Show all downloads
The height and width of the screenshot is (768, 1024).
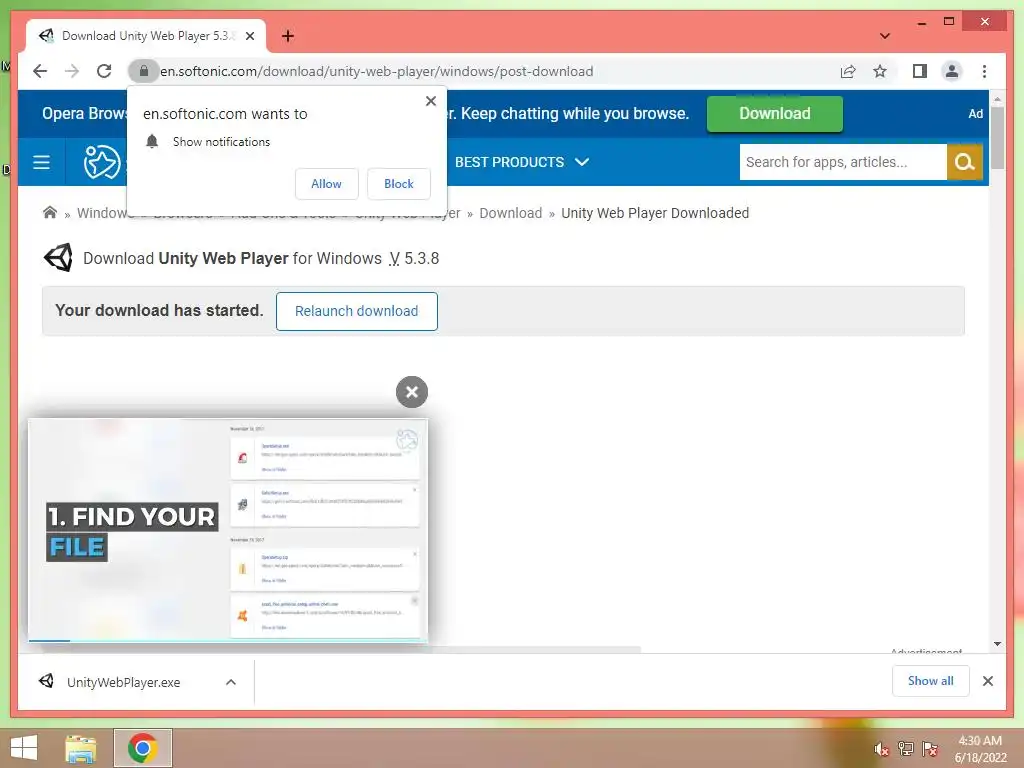click(x=931, y=681)
